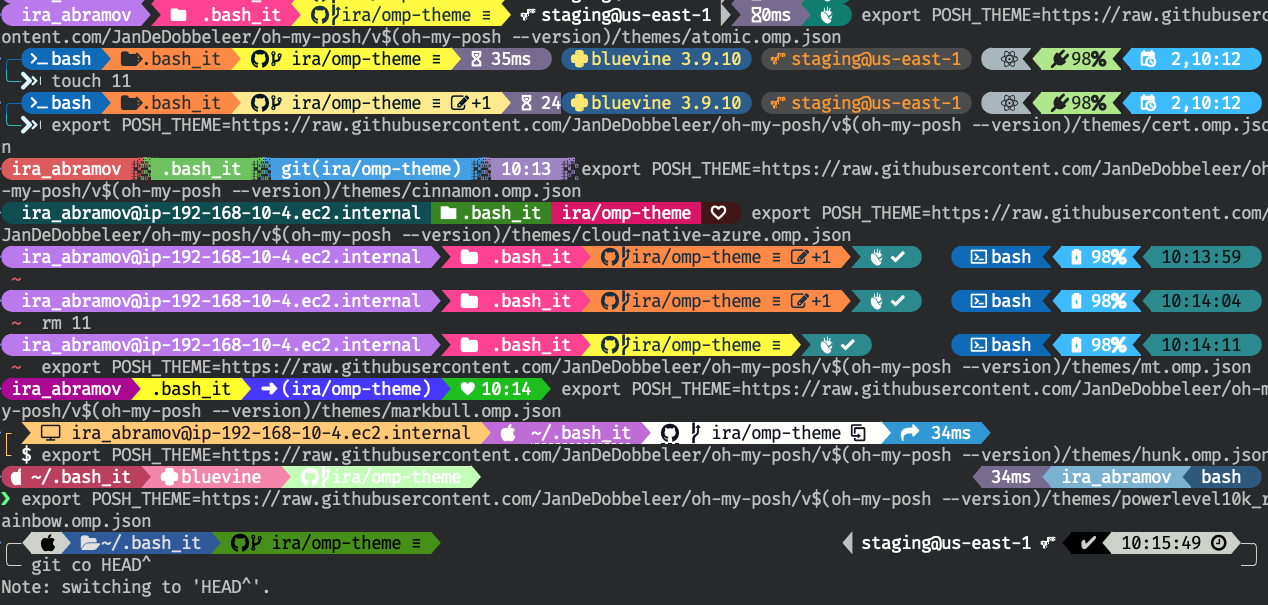Select the 'rm 11' command text
The width and height of the screenshot is (1268, 605).
[66, 323]
